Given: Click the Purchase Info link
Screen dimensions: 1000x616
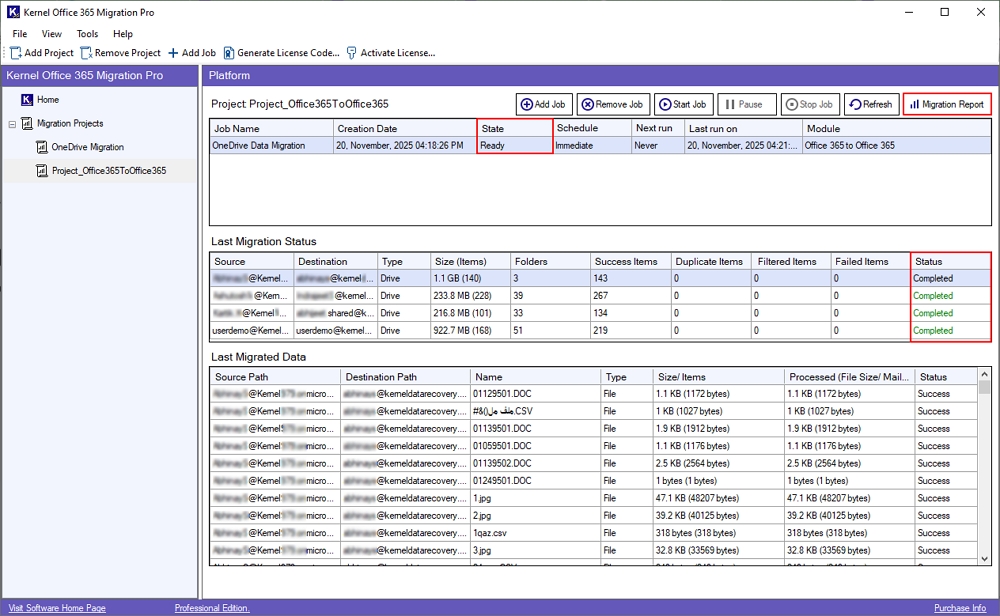Looking at the screenshot, I should tap(959, 608).
